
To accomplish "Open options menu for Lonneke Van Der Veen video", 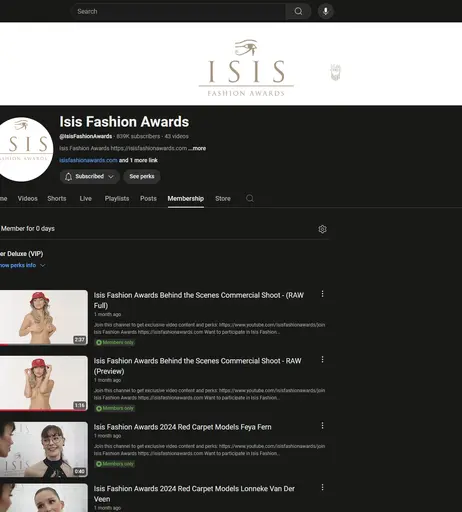I will (322, 487).
